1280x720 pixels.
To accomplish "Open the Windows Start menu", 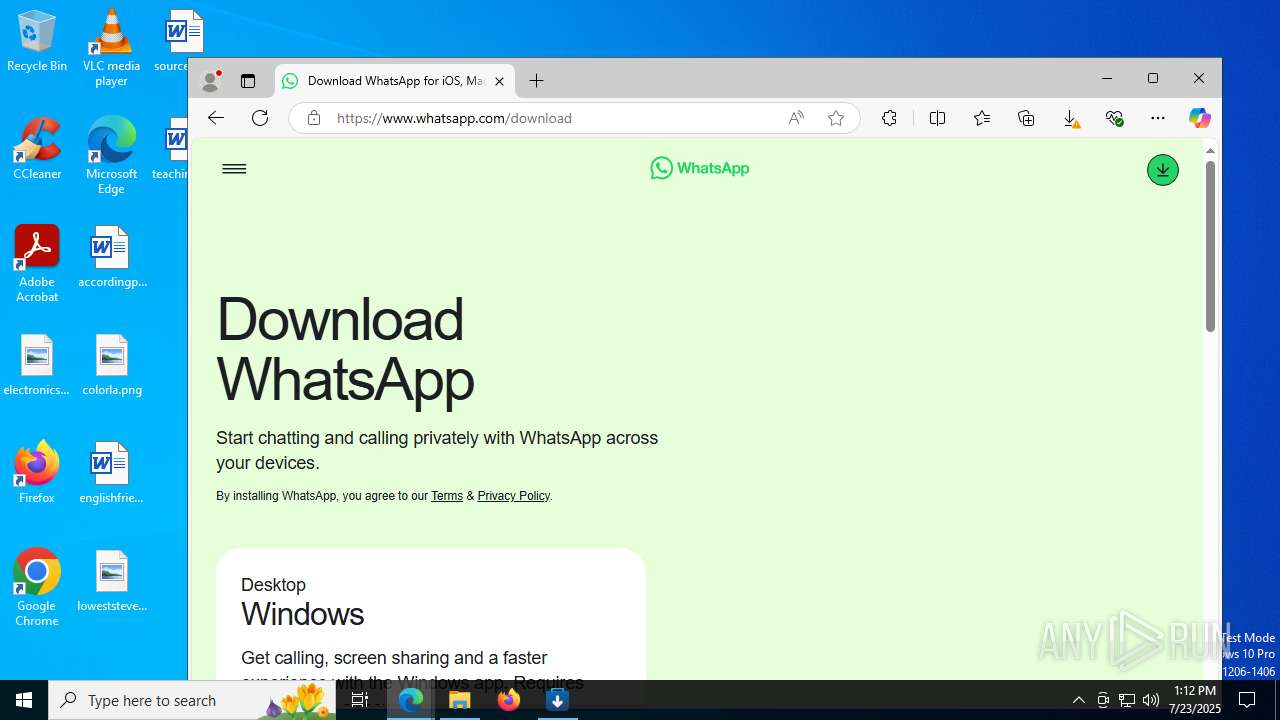I will 24,700.
